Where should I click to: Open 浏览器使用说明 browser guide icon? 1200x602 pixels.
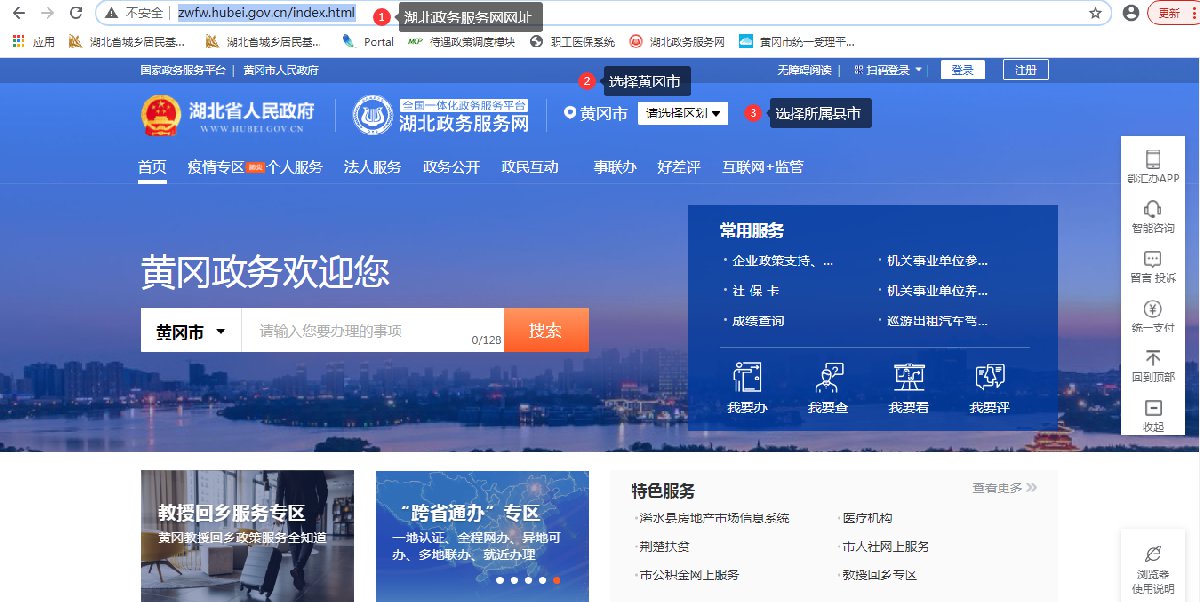[1153, 553]
